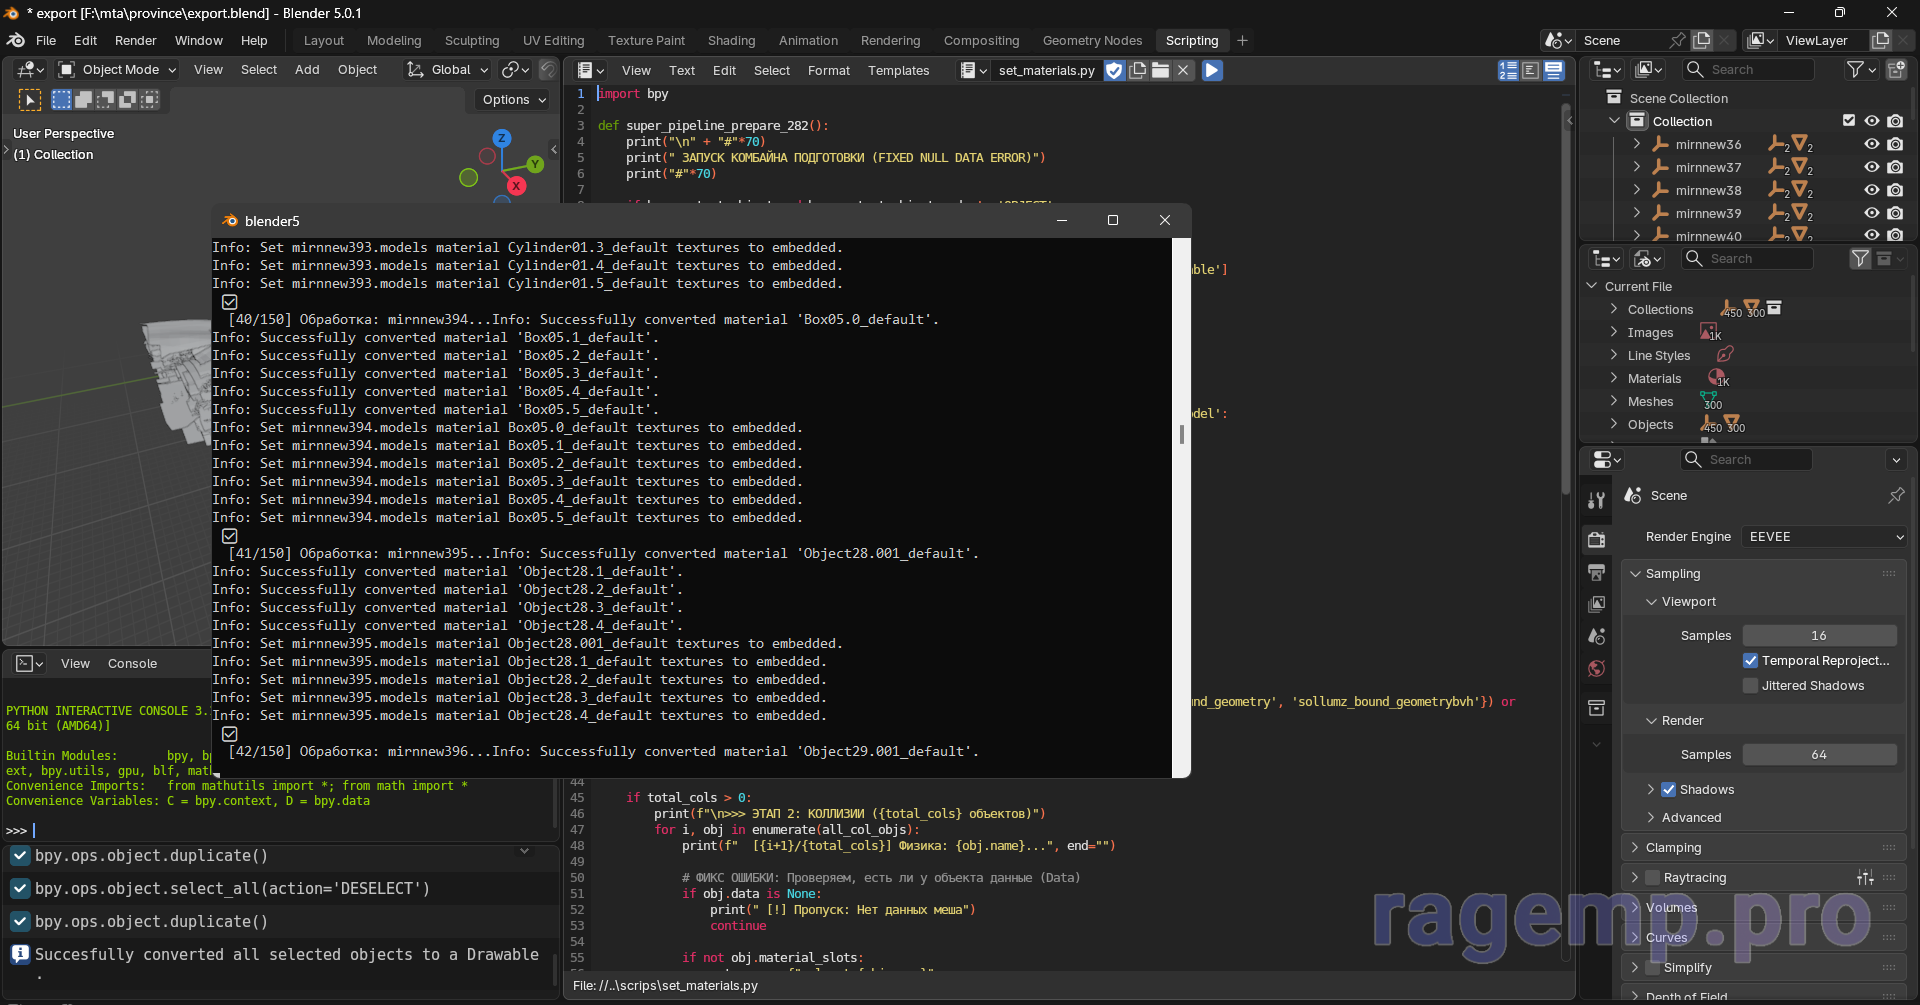Open the Render Engine EEVEE dropdown
The image size is (1920, 1005).
(x=1823, y=537)
